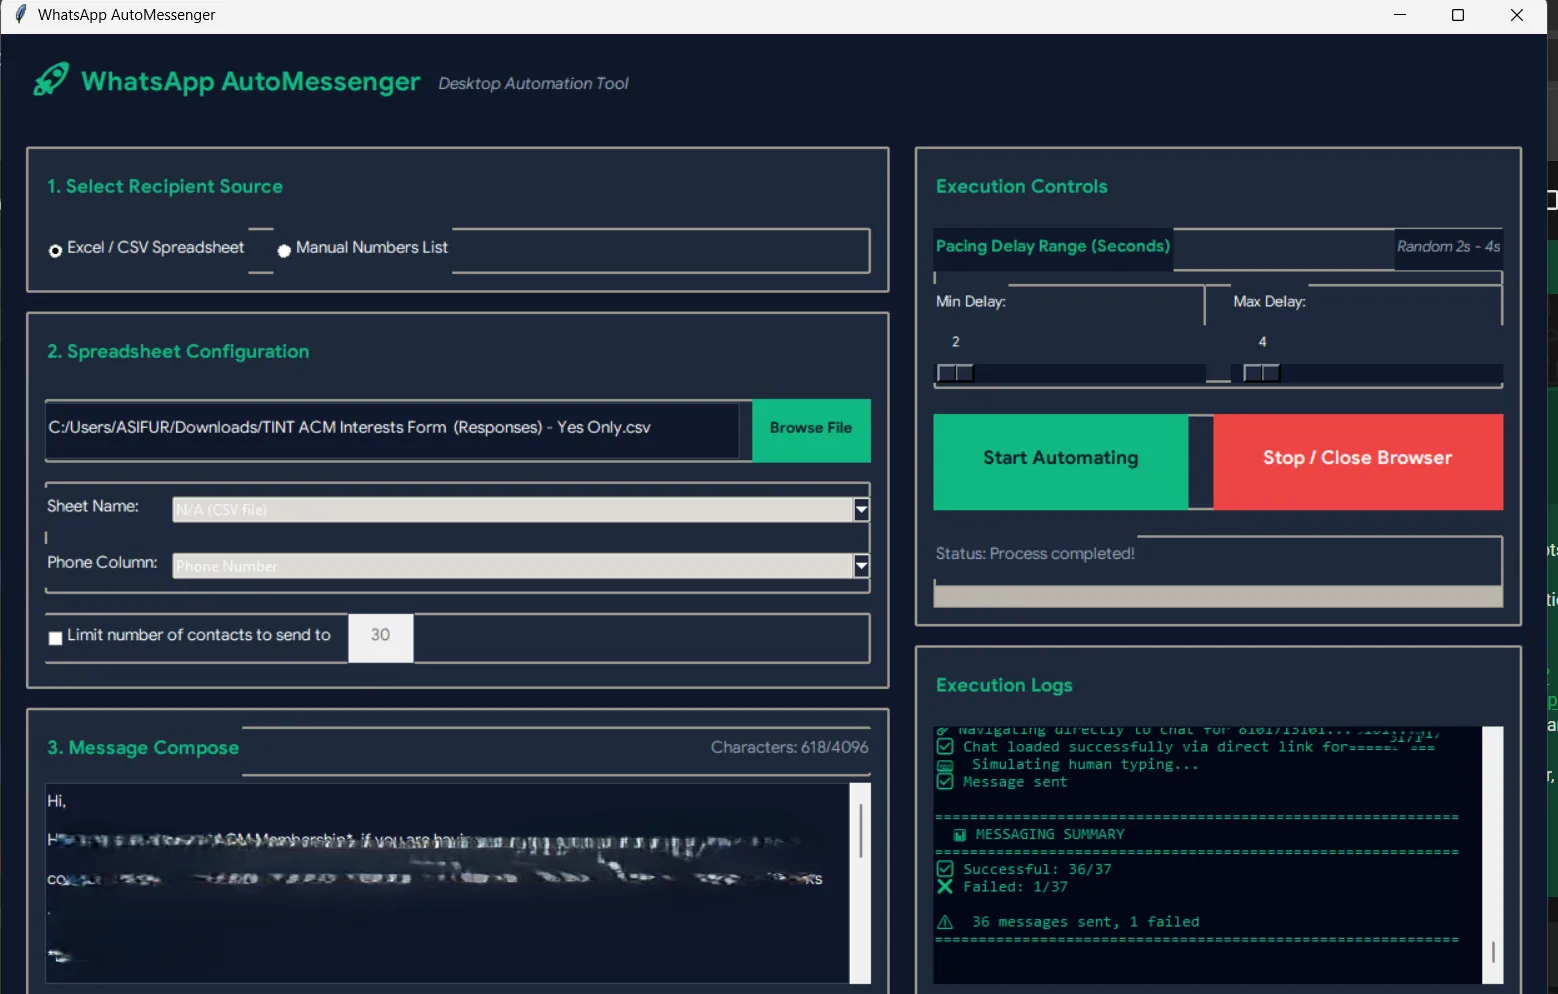Click the checkmark icon beside Successful
Viewport: 1558px width, 994px height.
tap(945, 869)
